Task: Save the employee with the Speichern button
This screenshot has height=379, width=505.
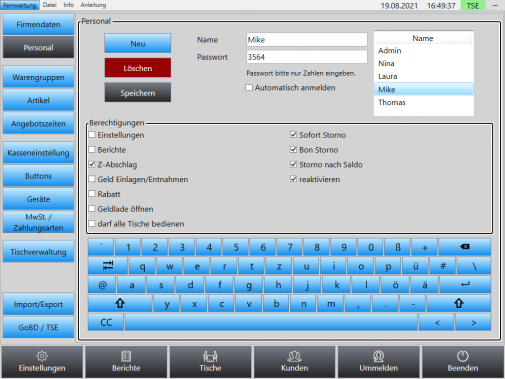Action: 138,93
